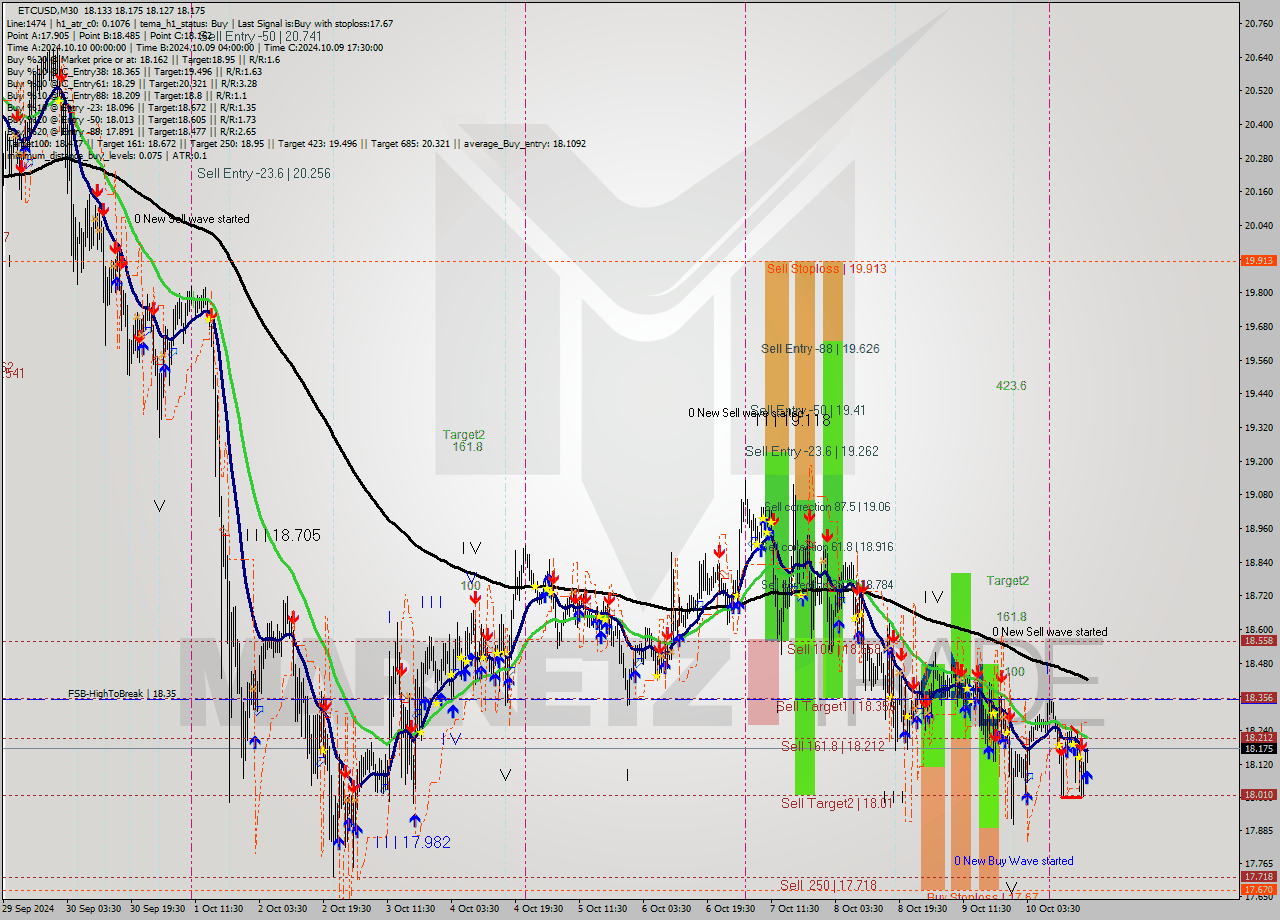Select the 'Sell 161.8 | 18.212' label
The width and height of the screenshot is (1280, 920).
pos(833,747)
